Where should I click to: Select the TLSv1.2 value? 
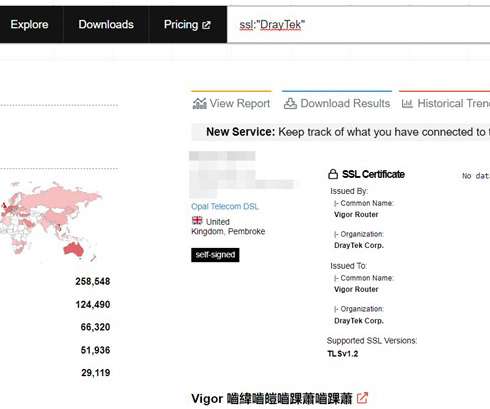point(343,354)
